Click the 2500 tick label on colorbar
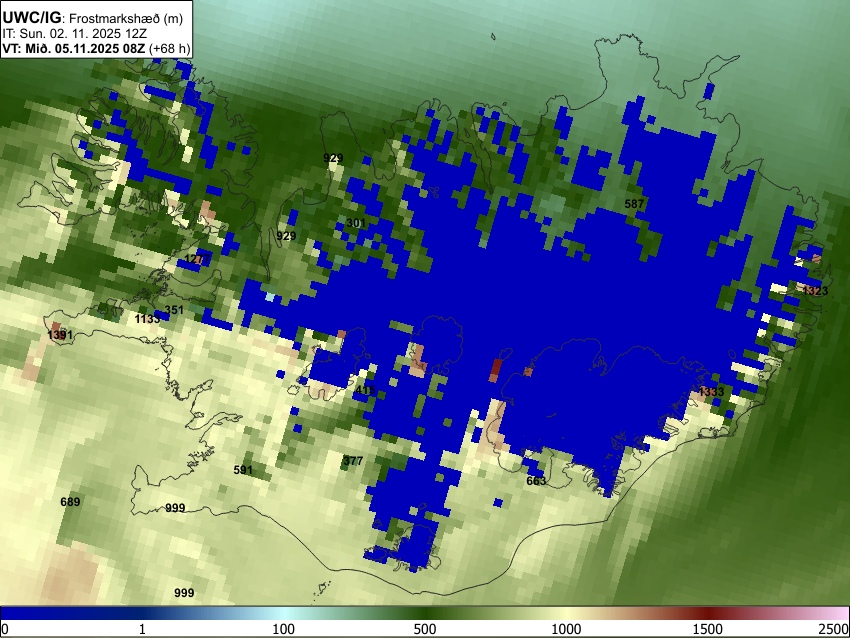 pos(834,629)
